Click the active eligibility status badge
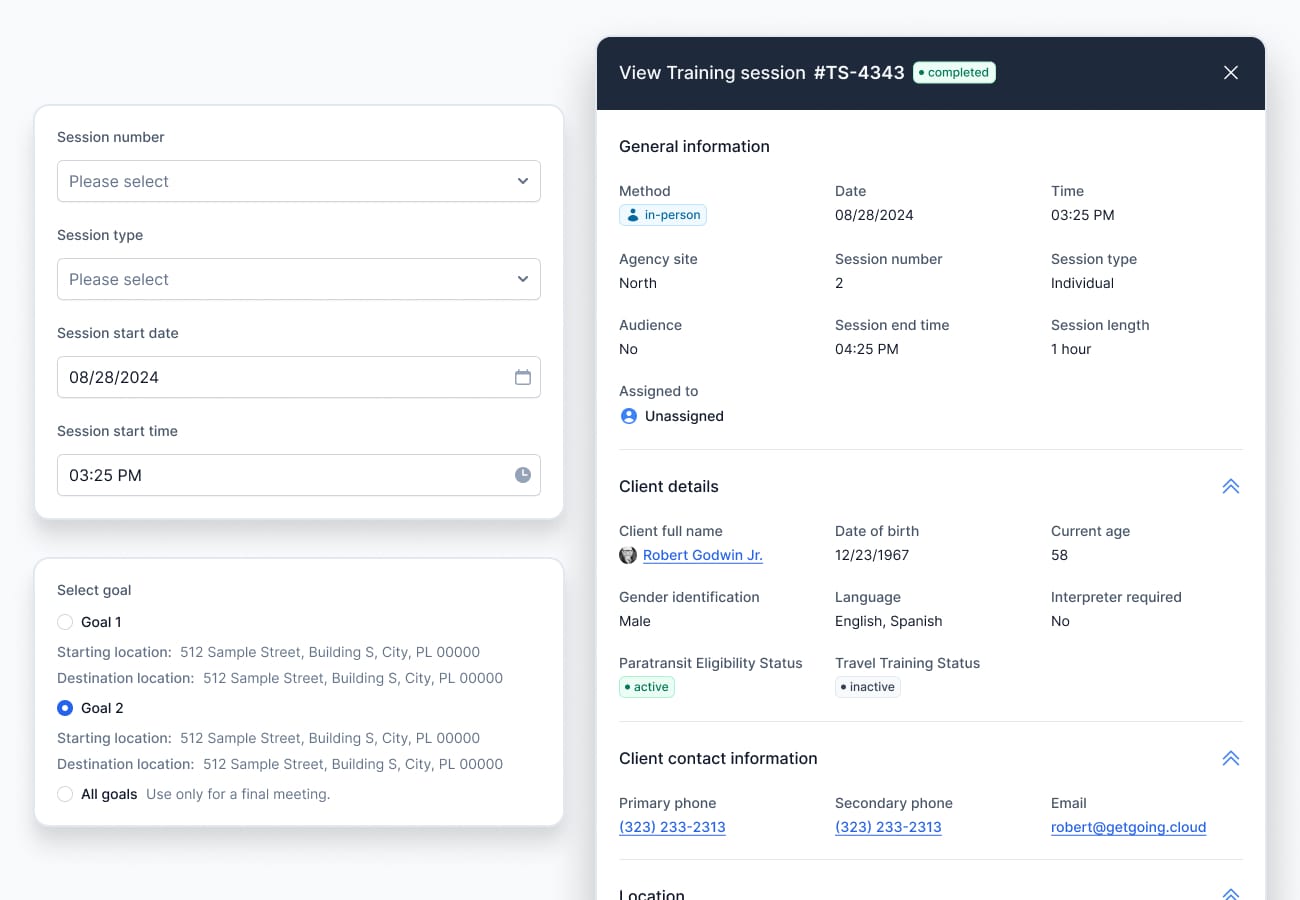The width and height of the screenshot is (1300, 900). pos(647,687)
